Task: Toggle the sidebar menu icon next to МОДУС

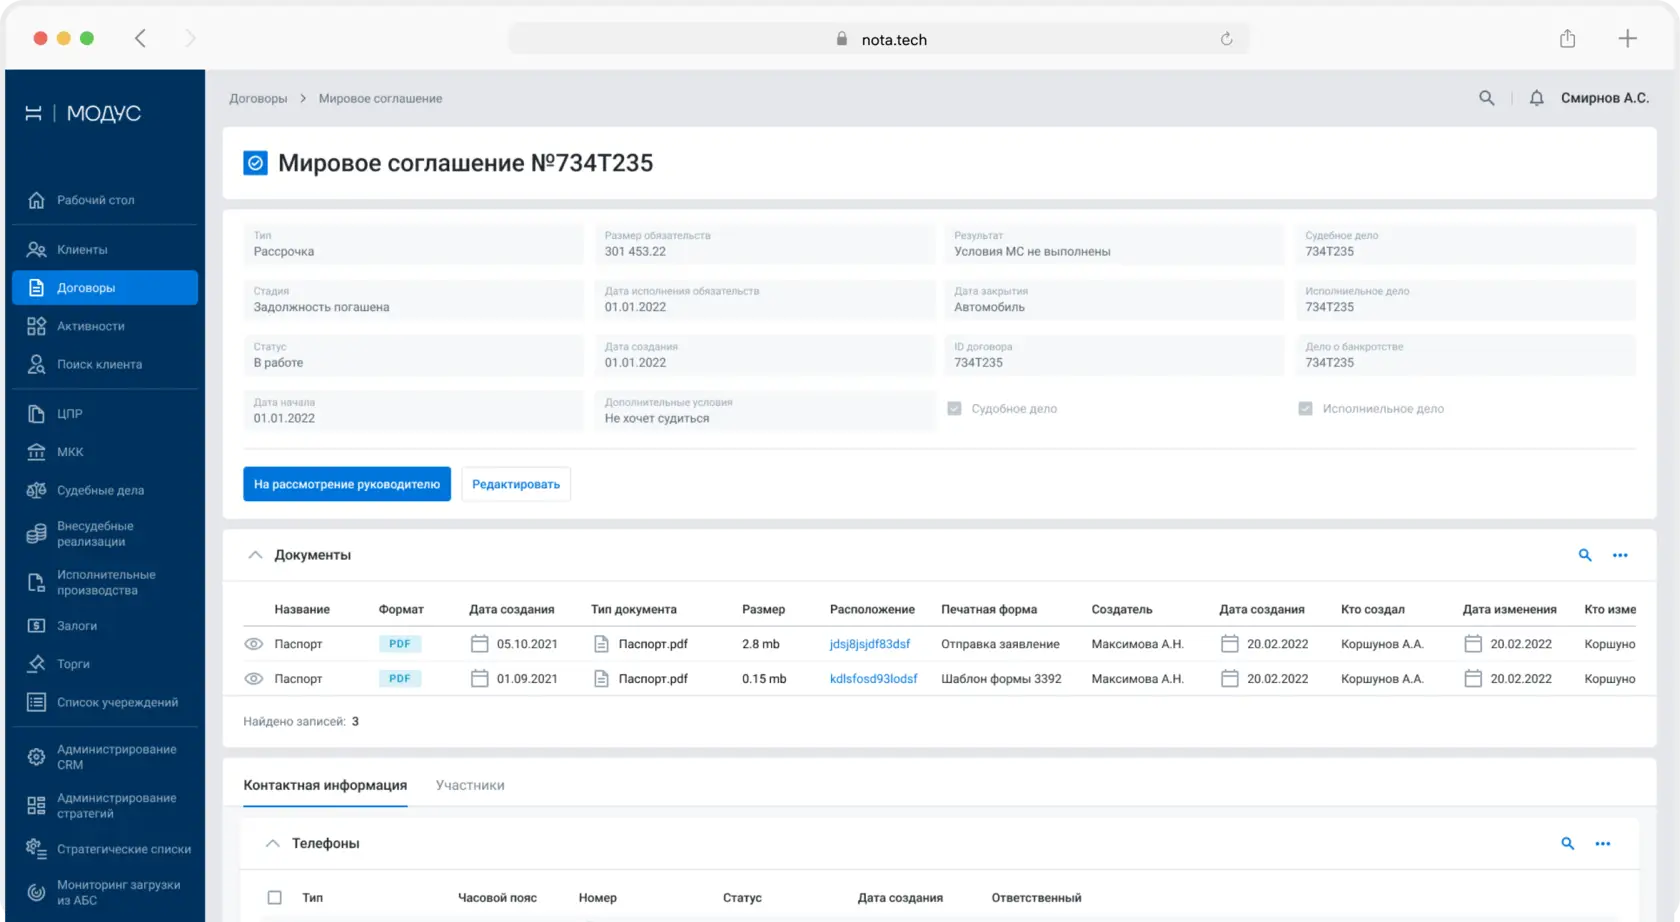Action: point(33,113)
